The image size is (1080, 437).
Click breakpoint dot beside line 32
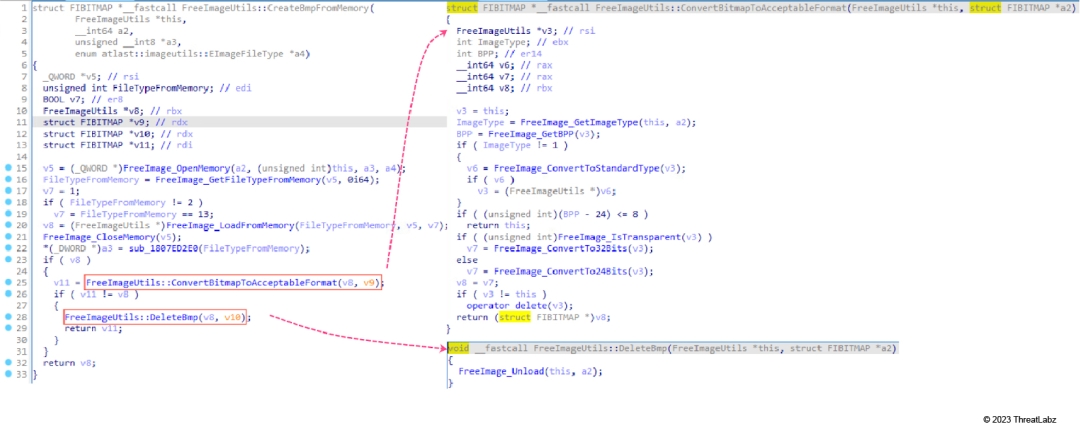(x=8, y=363)
